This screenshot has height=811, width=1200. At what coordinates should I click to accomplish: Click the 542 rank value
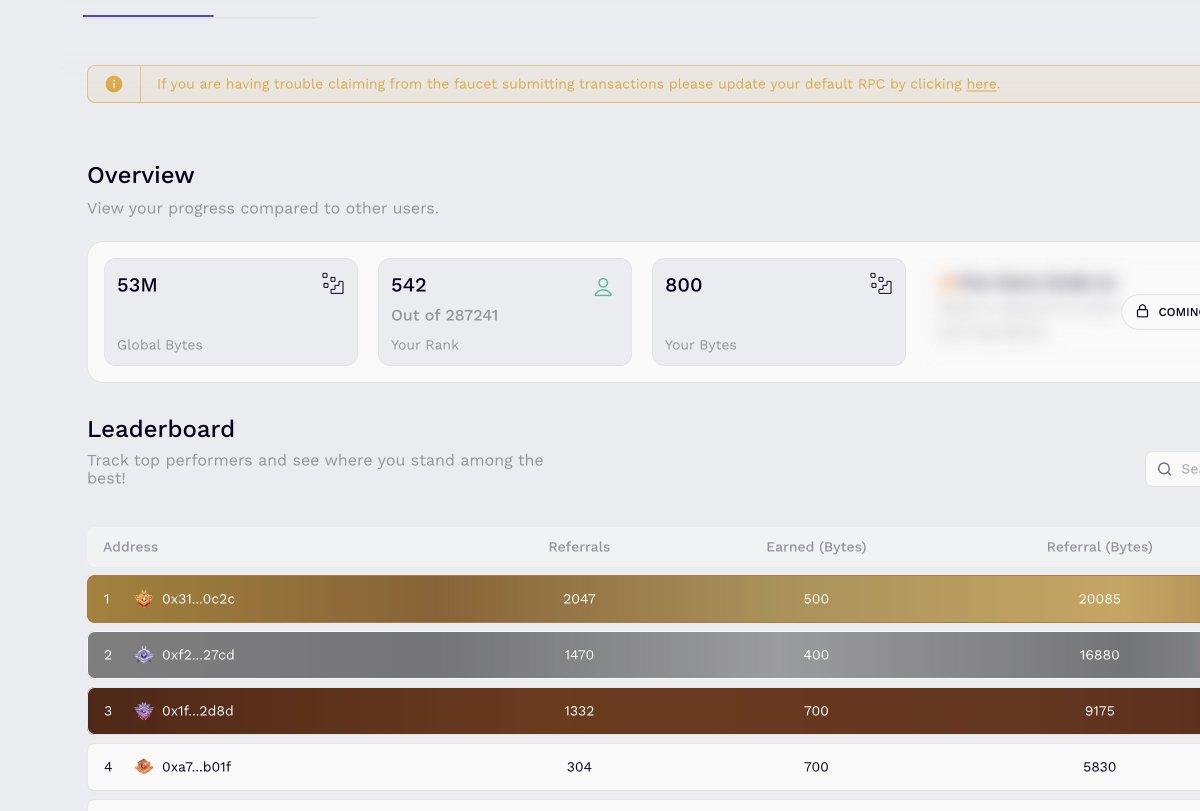409,285
